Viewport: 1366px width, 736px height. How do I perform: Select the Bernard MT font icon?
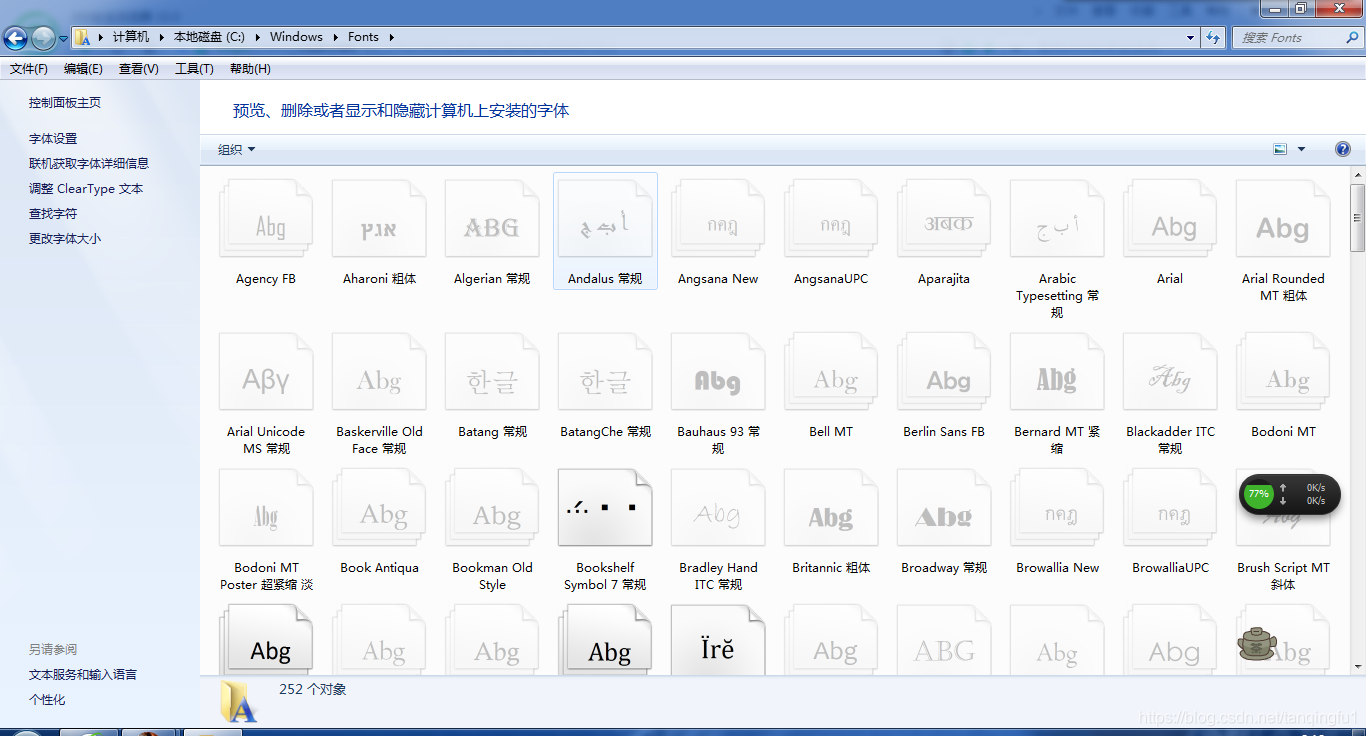pos(1057,373)
